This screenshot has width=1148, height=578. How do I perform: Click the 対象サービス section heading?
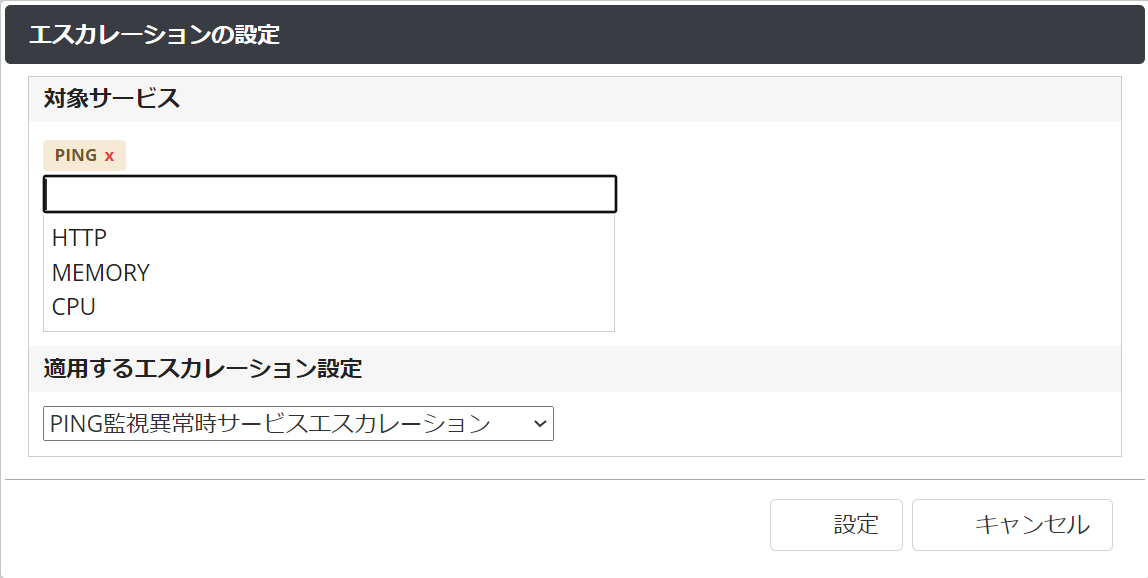point(112,99)
